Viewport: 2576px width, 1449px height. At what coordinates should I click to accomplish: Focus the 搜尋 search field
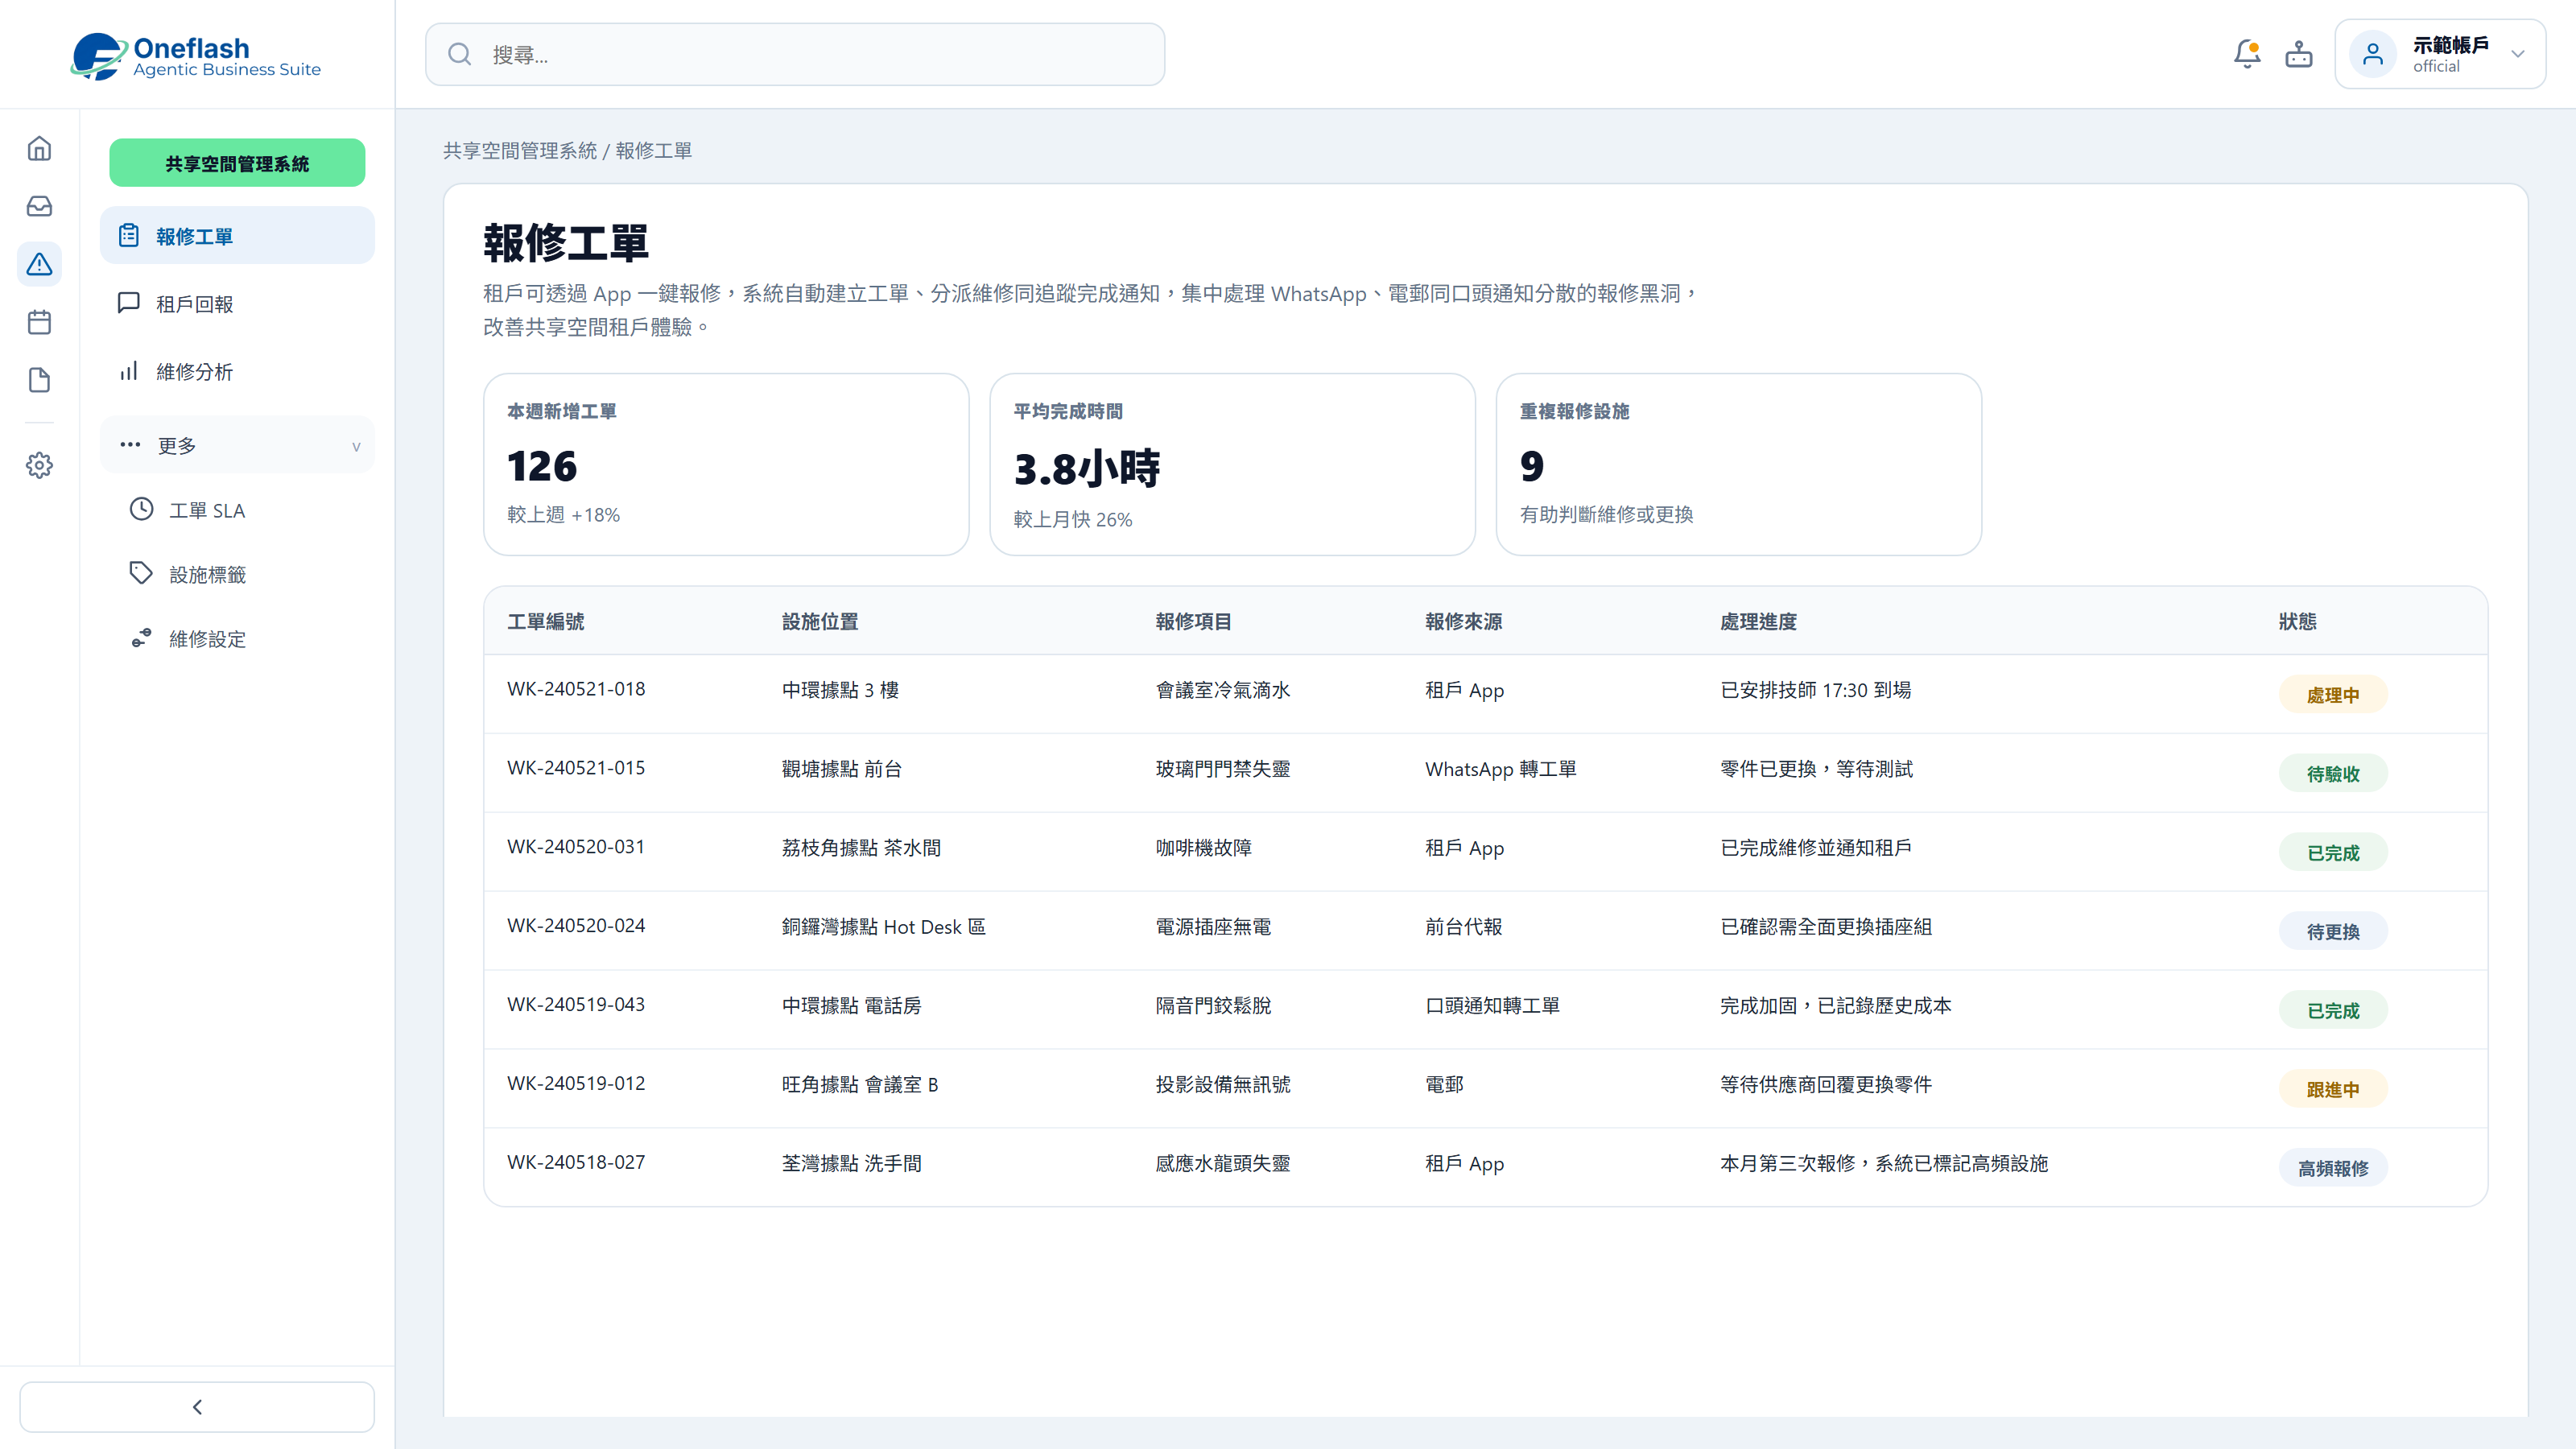(795, 54)
